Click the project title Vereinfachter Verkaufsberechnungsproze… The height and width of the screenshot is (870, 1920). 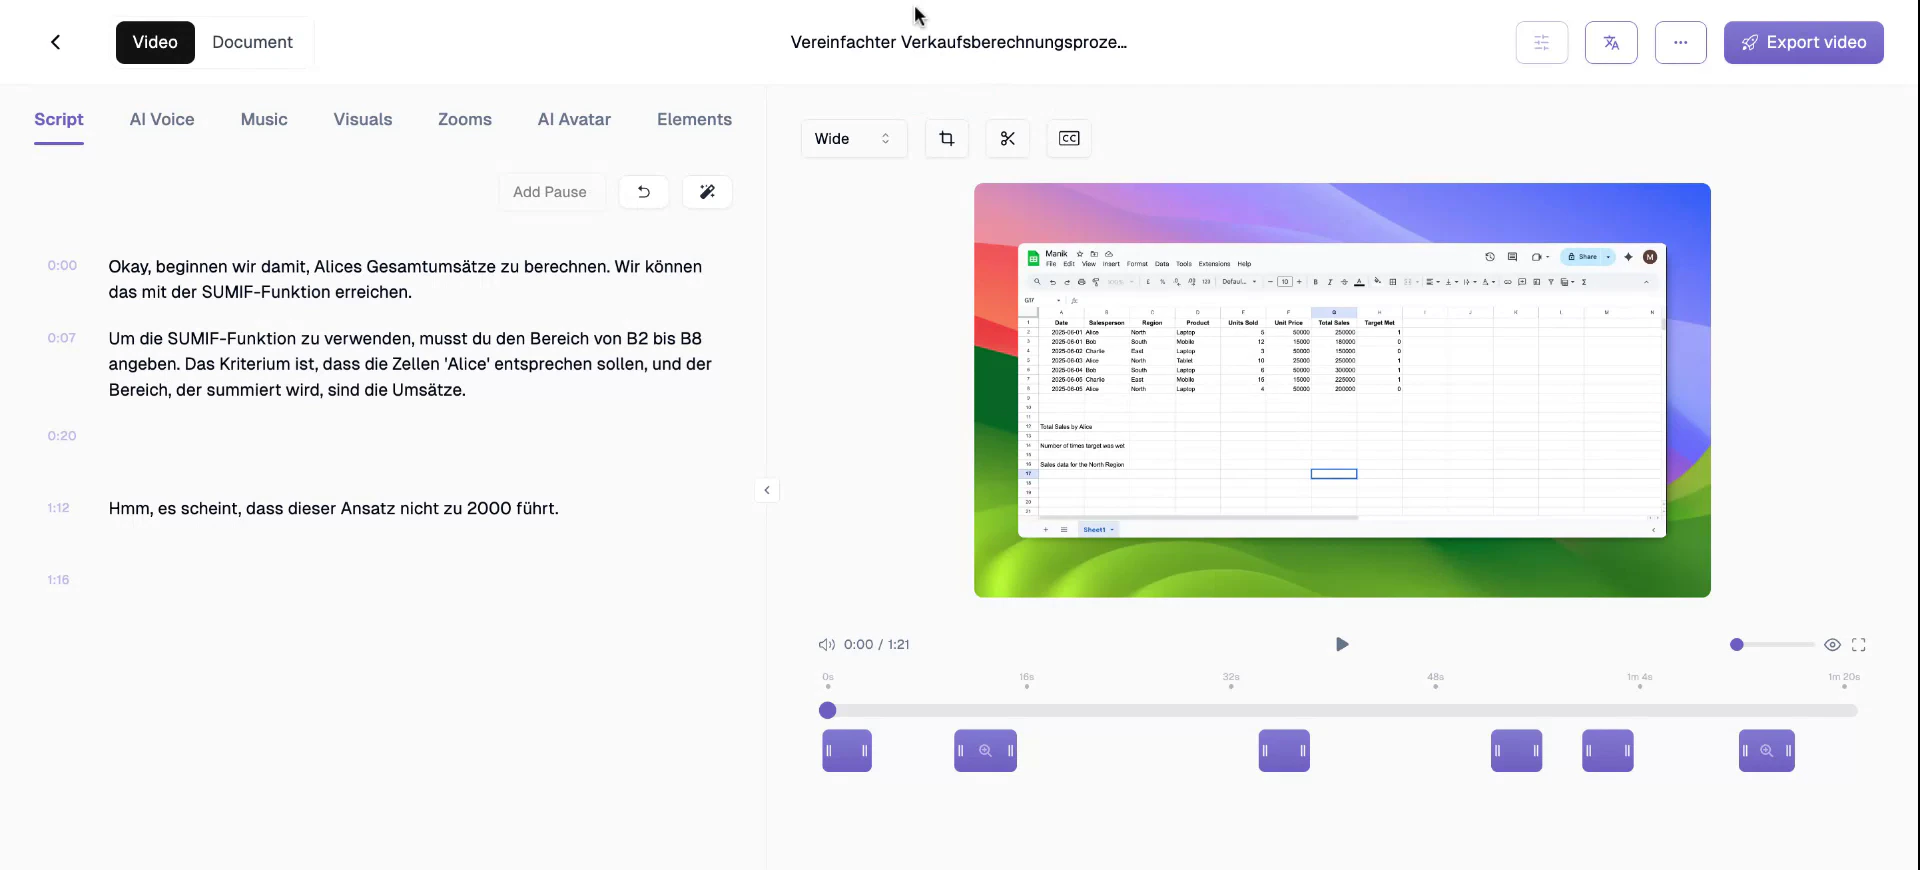(959, 42)
